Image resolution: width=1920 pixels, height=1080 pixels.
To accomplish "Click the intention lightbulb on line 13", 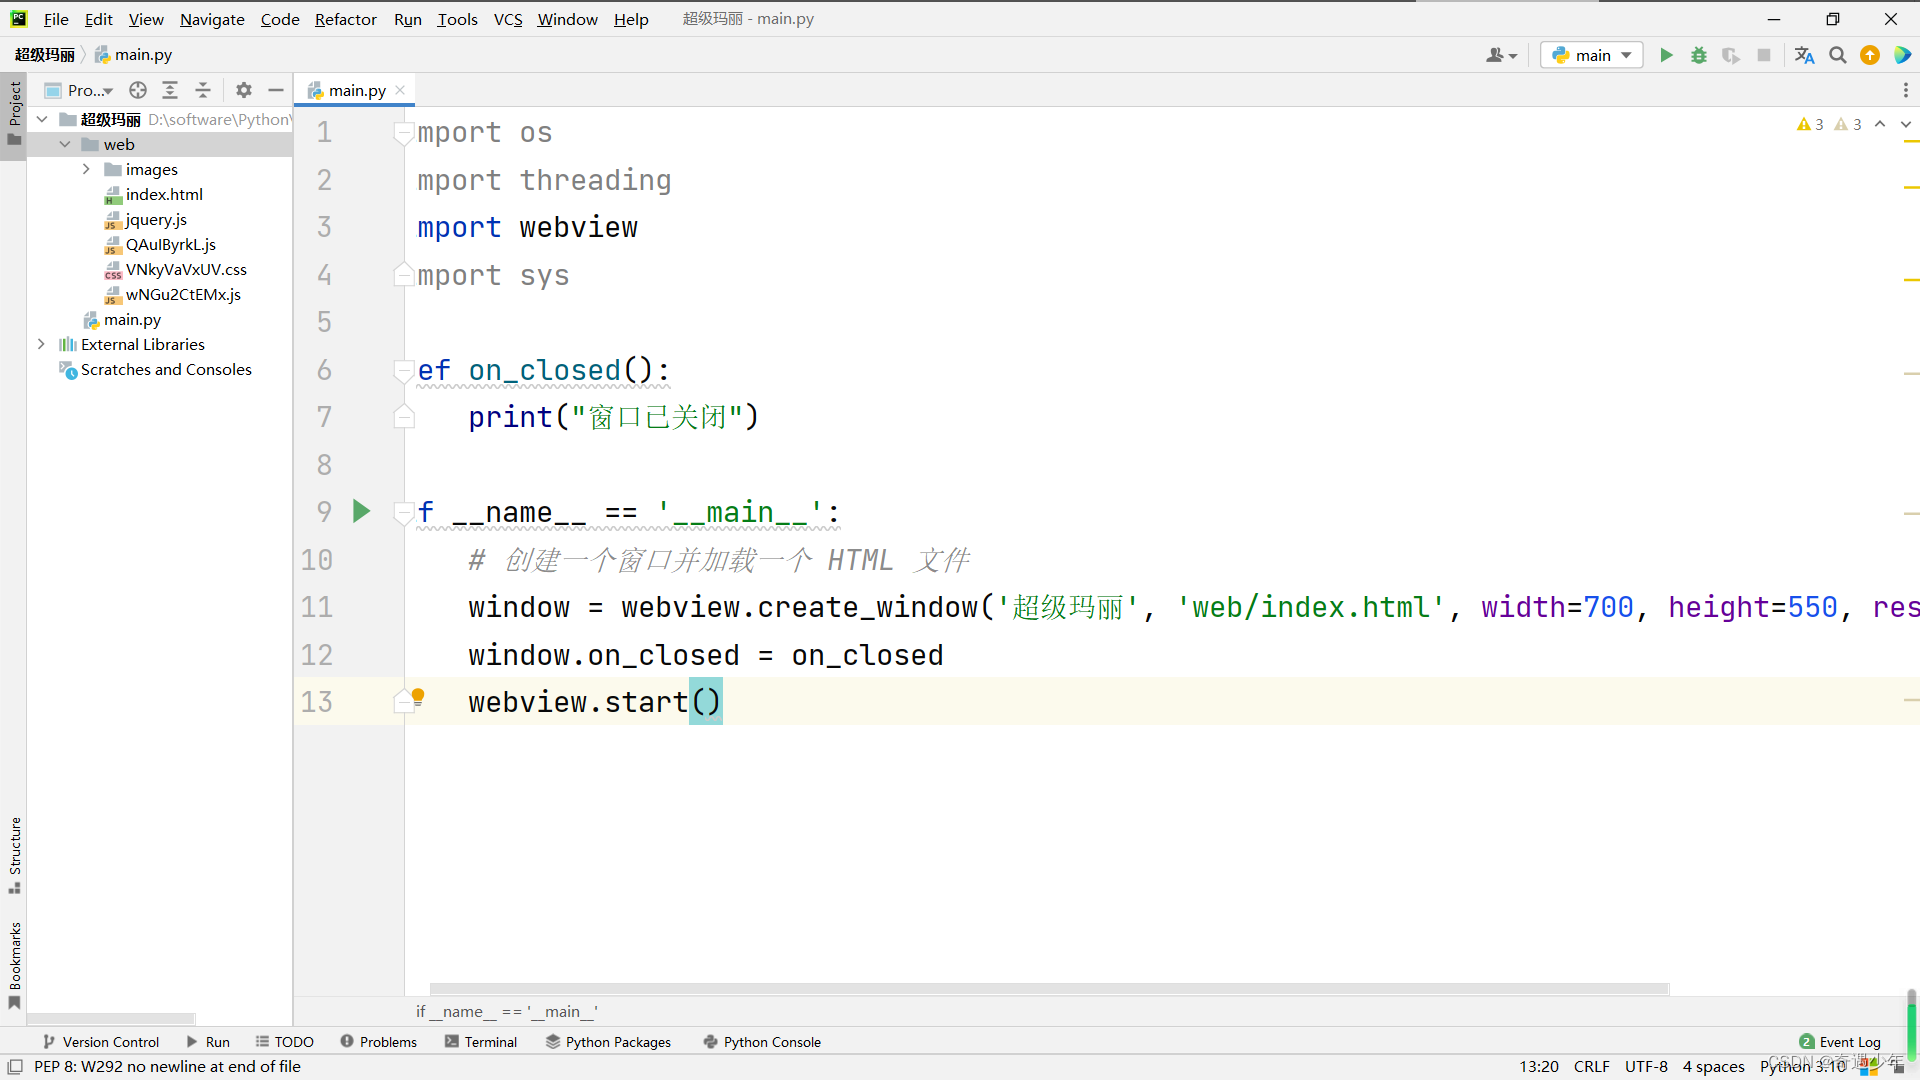I will pos(418,696).
